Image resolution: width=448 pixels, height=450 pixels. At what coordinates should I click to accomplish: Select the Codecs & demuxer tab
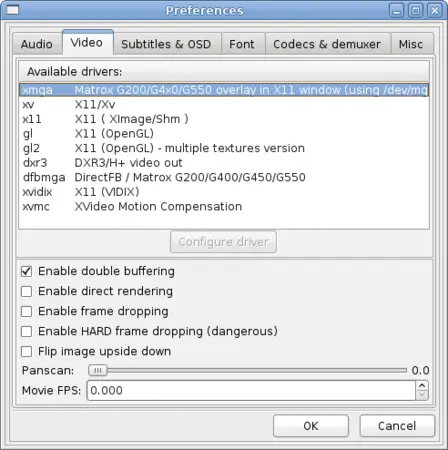(x=327, y=44)
